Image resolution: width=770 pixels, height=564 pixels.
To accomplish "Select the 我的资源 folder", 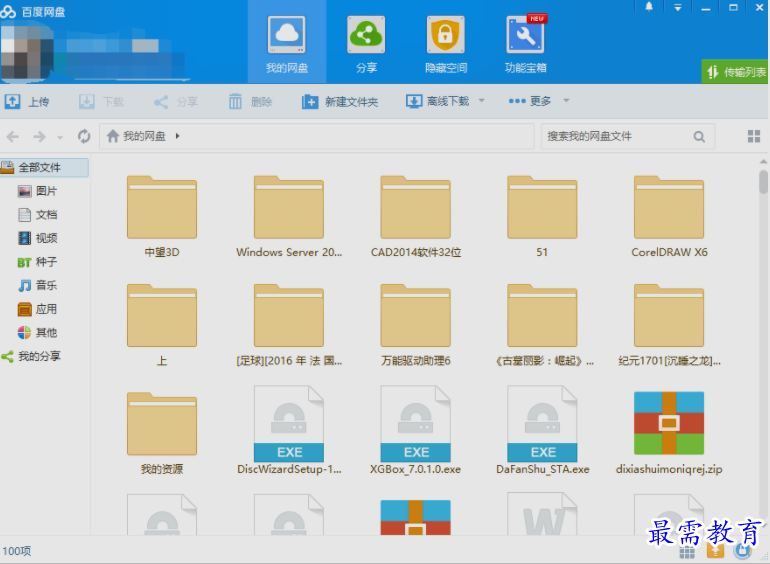I will coord(162,433).
